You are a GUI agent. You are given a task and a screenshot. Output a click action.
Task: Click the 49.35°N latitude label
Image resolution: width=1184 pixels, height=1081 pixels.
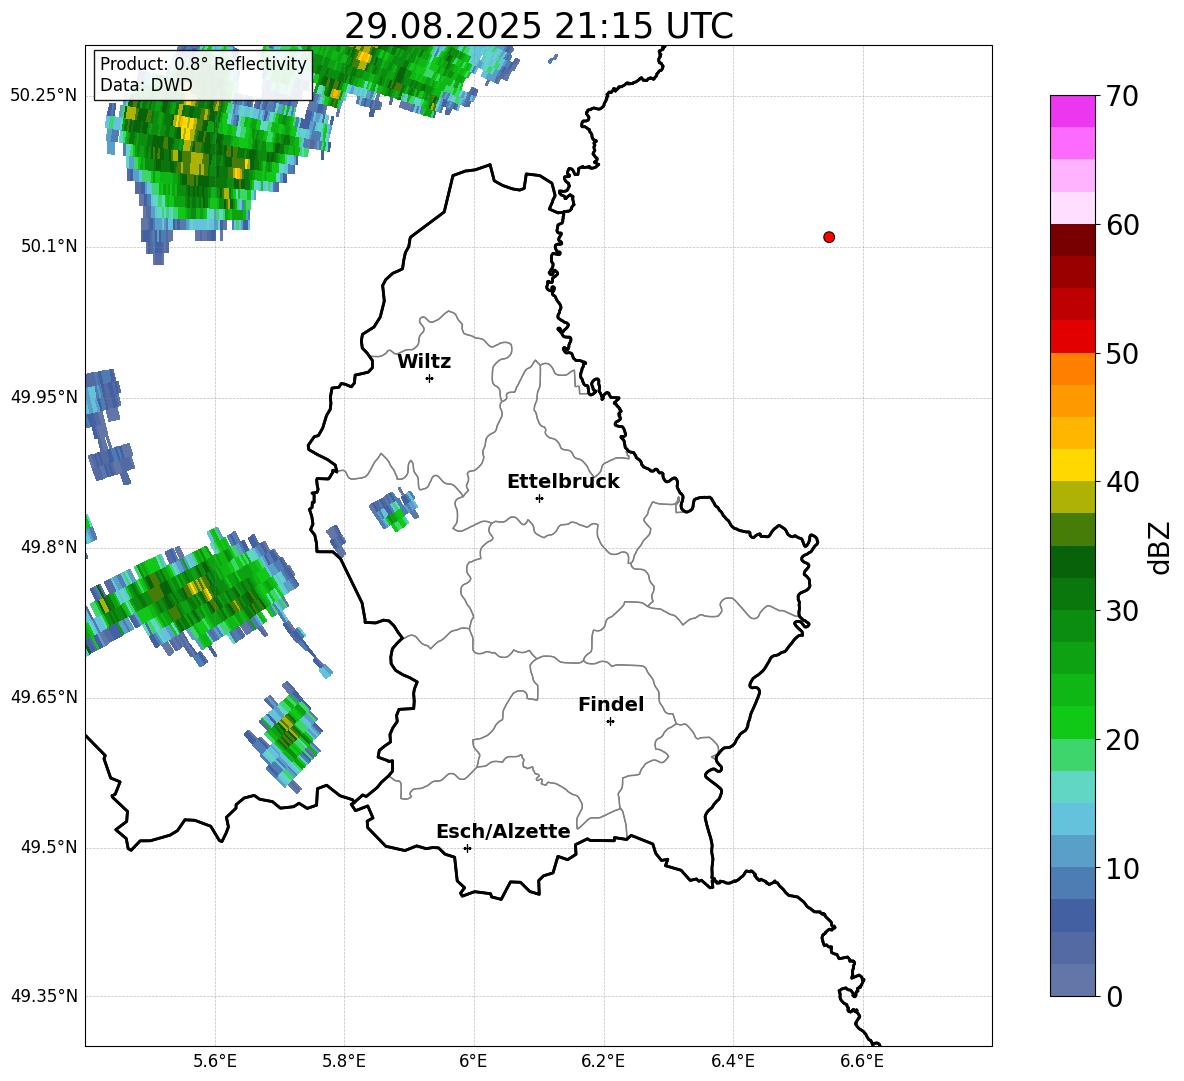44,996
